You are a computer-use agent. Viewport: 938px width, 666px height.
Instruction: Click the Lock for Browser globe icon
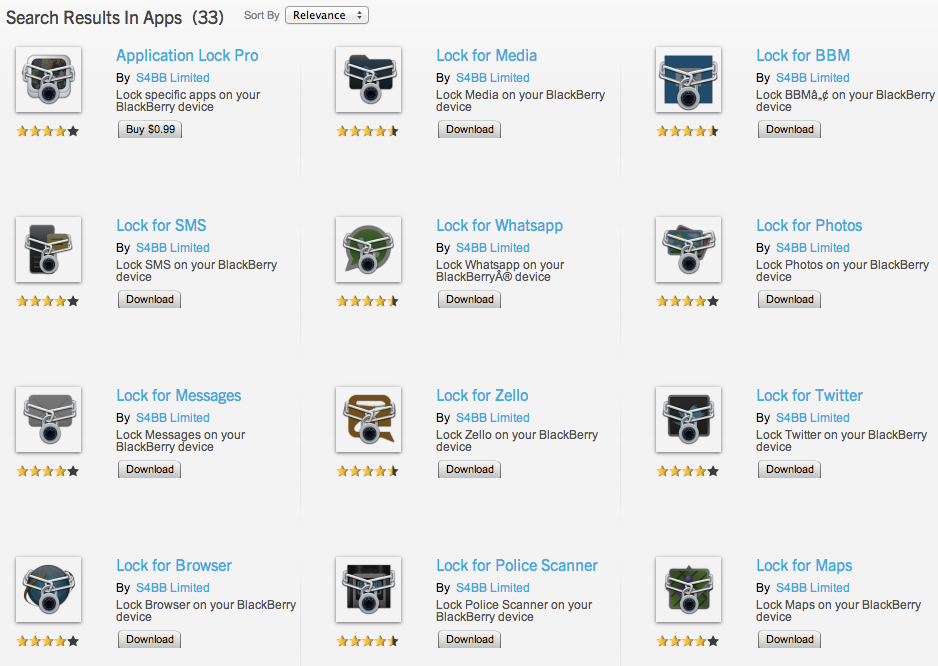48,590
